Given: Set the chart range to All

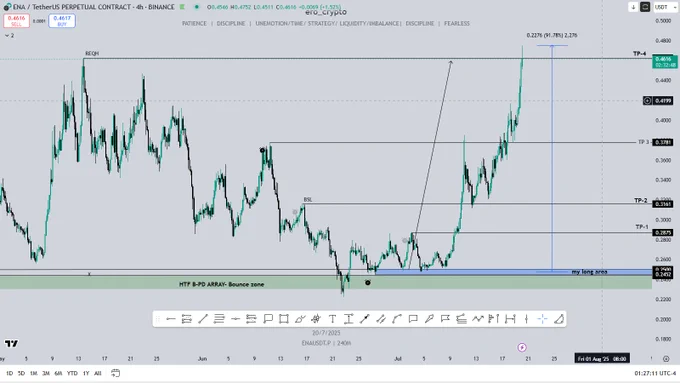Looking at the screenshot, I should click(98, 373).
